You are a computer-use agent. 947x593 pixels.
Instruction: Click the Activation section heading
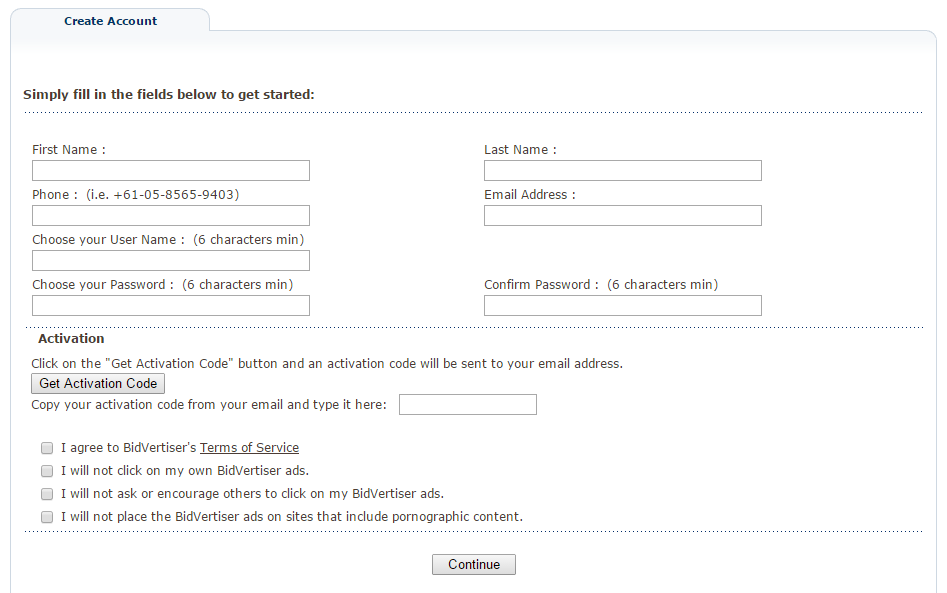[71, 339]
